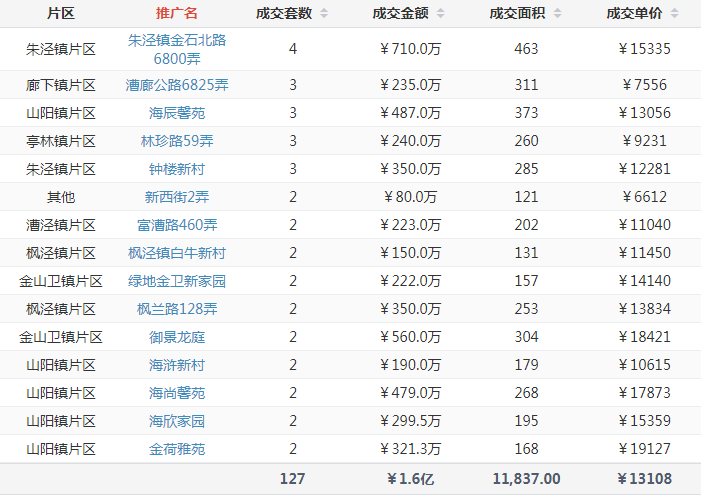This screenshot has height=495, width=701.
Task: Click the ¥240.0万 amount cell
Action: 410,141
